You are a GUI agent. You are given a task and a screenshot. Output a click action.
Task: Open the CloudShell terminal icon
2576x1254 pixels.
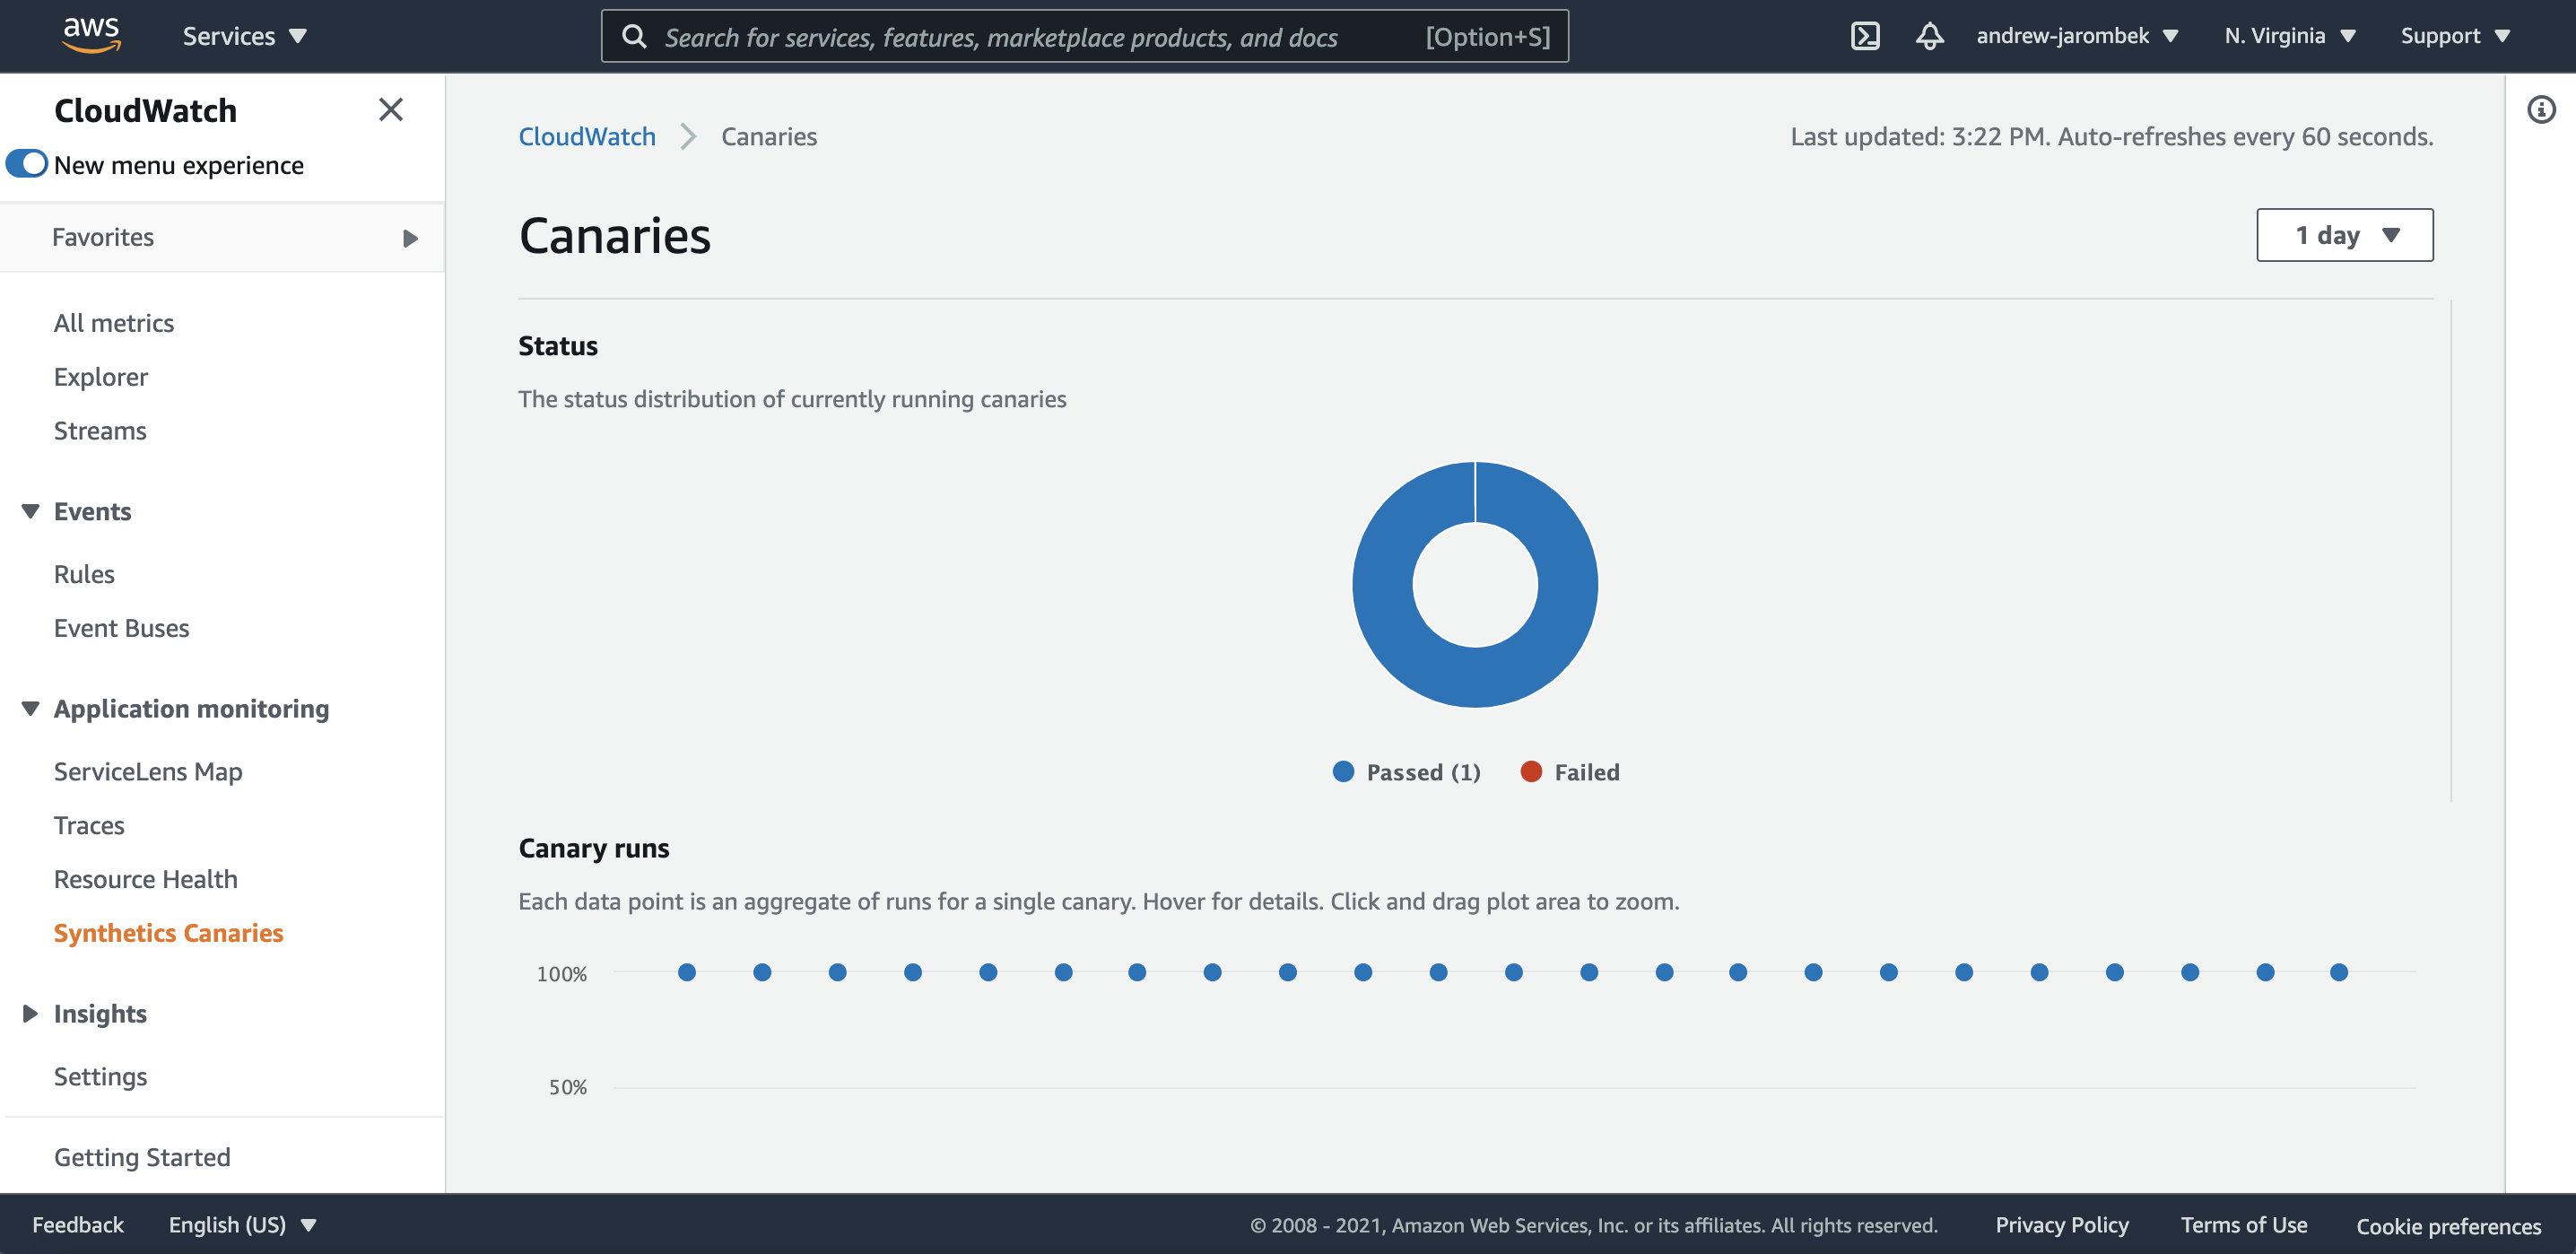coord(1865,36)
